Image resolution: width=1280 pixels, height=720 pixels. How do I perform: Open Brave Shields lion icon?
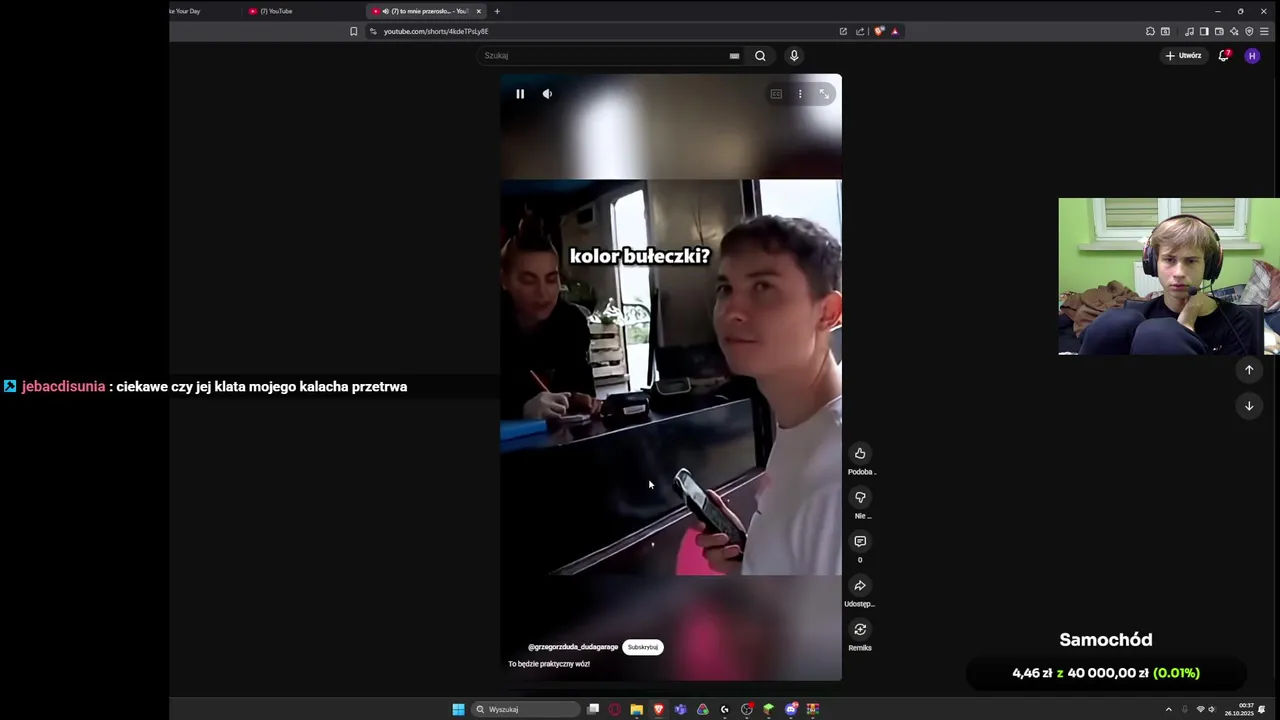click(x=879, y=31)
